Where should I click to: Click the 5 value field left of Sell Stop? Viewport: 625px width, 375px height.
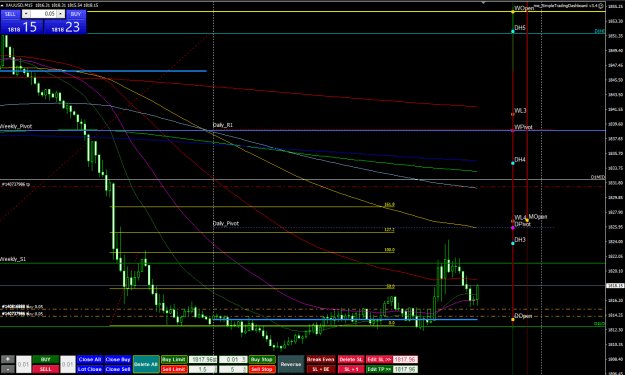(x=233, y=369)
